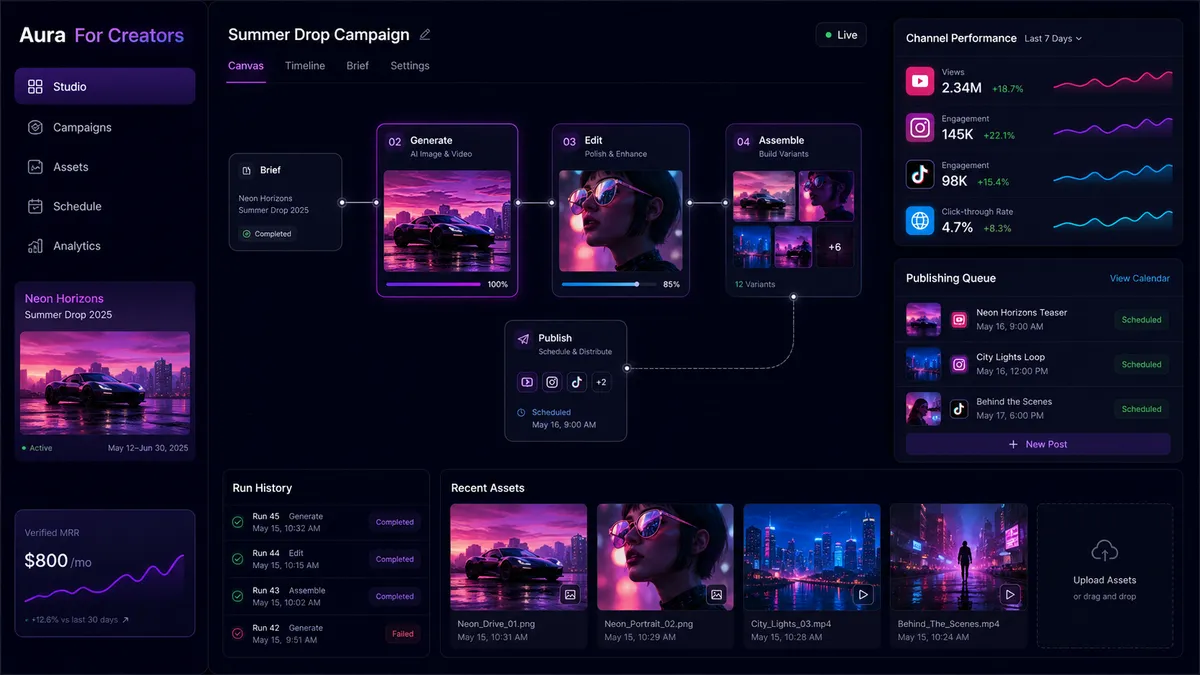Click the Live status button

pos(841,35)
